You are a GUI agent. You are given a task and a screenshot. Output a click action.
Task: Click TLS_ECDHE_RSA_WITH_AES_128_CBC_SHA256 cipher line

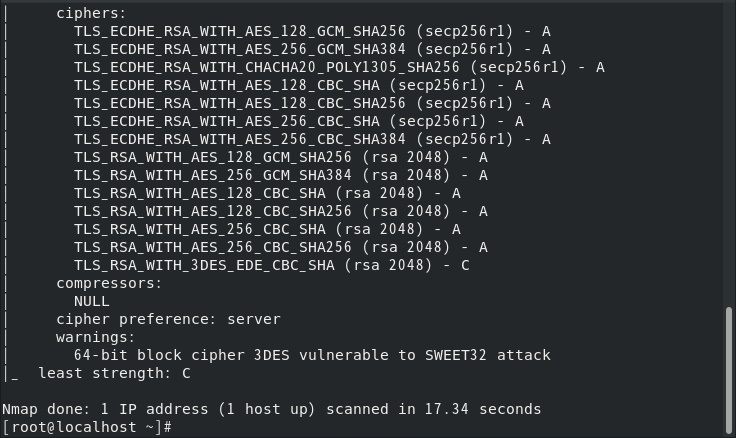pyautogui.click(x=312, y=103)
